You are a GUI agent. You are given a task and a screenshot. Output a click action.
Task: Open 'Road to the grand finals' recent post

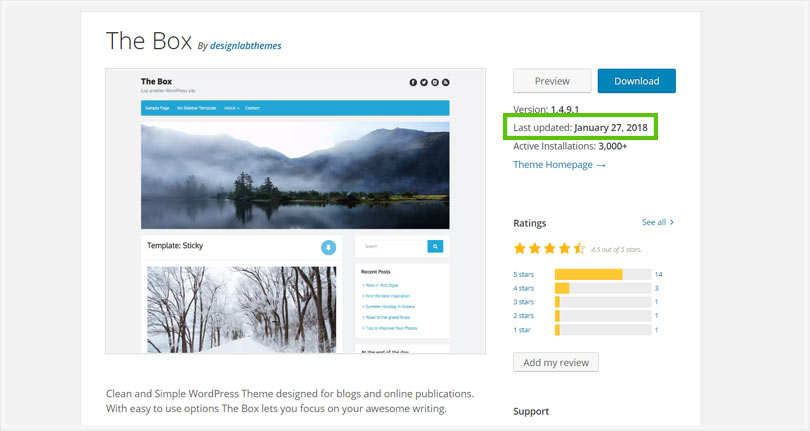point(386,317)
